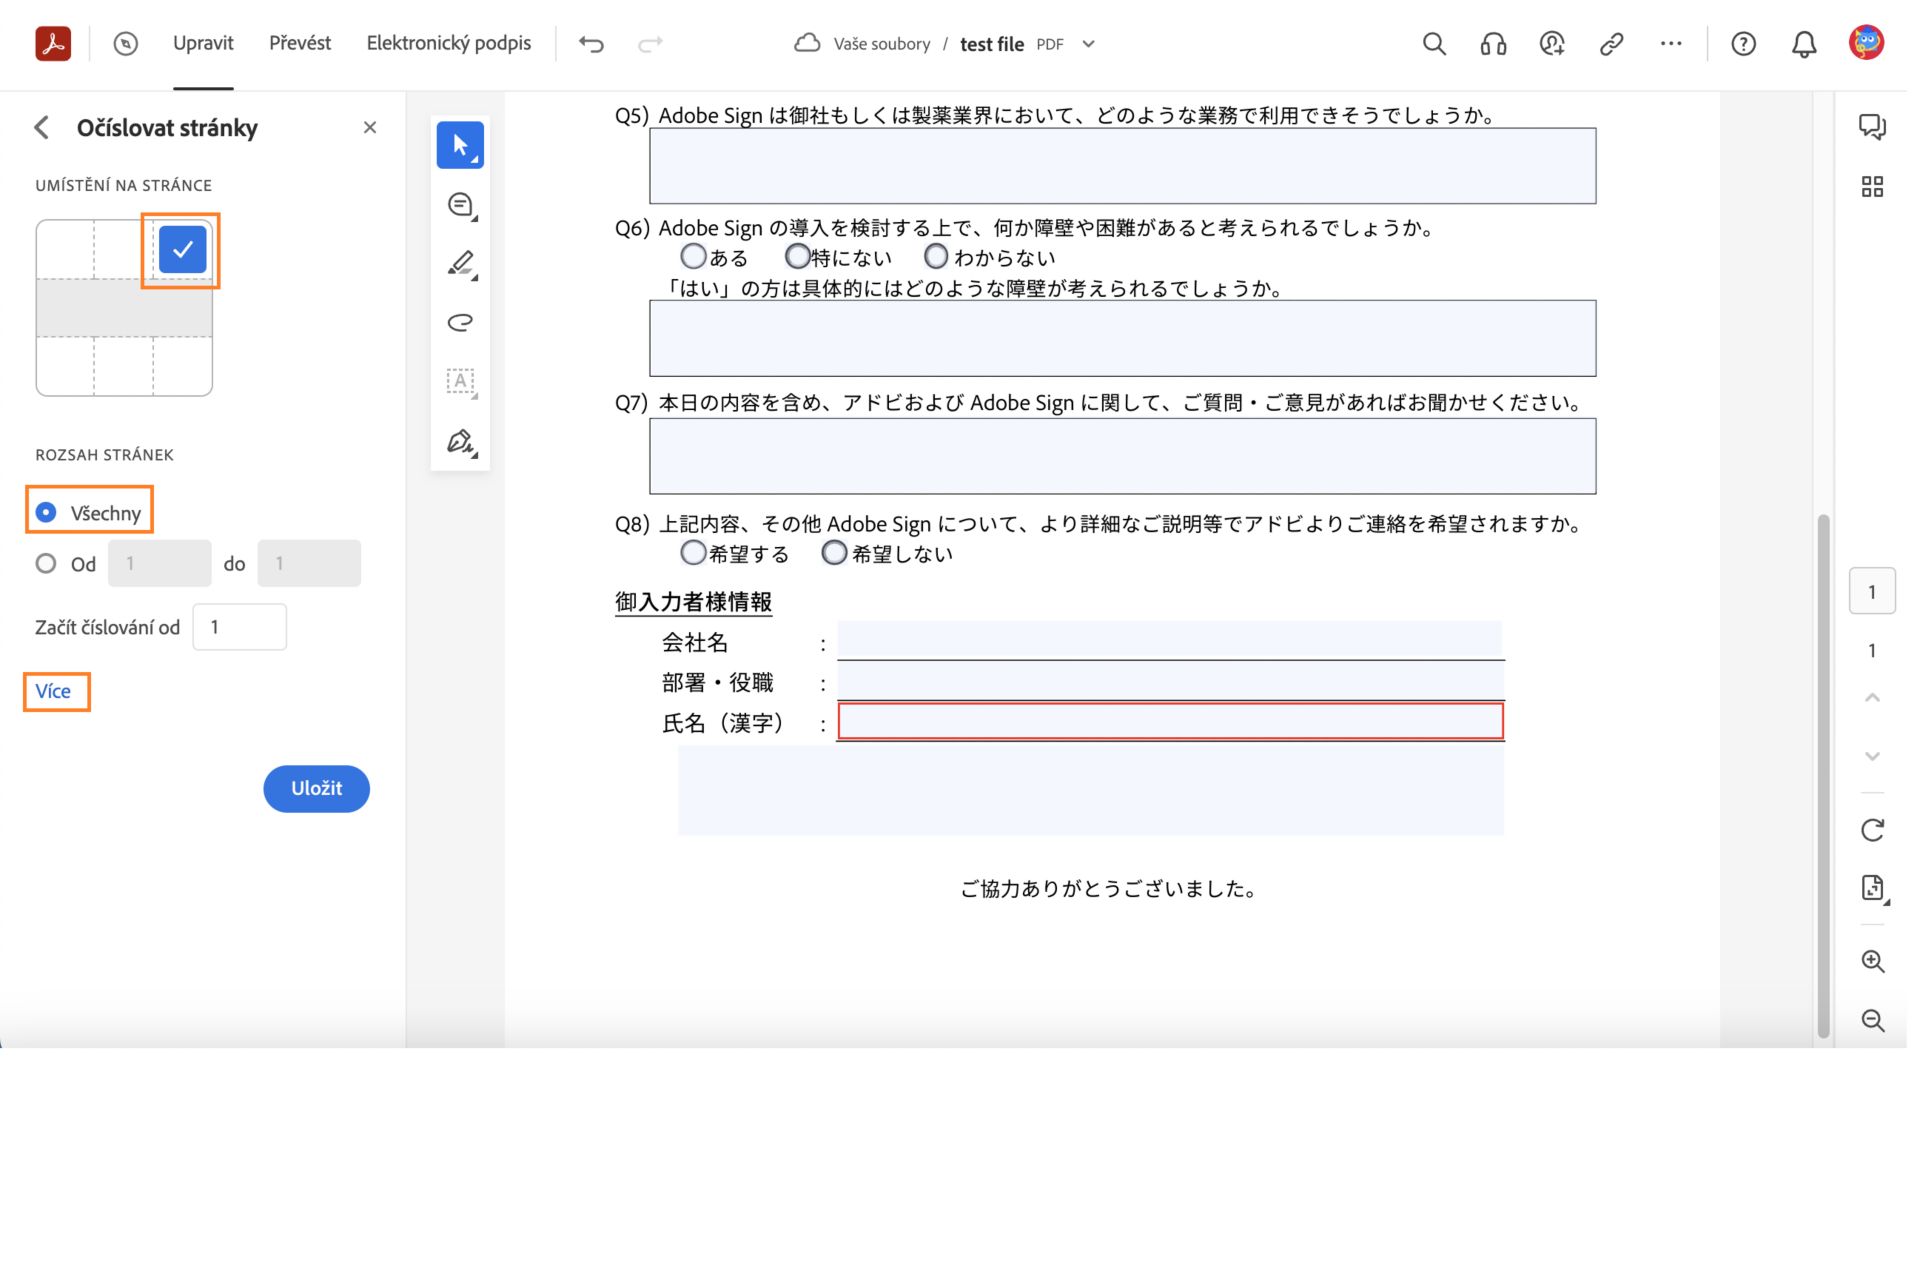Click the add person share icon
The image size is (1920, 1282).
[x=1553, y=43]
